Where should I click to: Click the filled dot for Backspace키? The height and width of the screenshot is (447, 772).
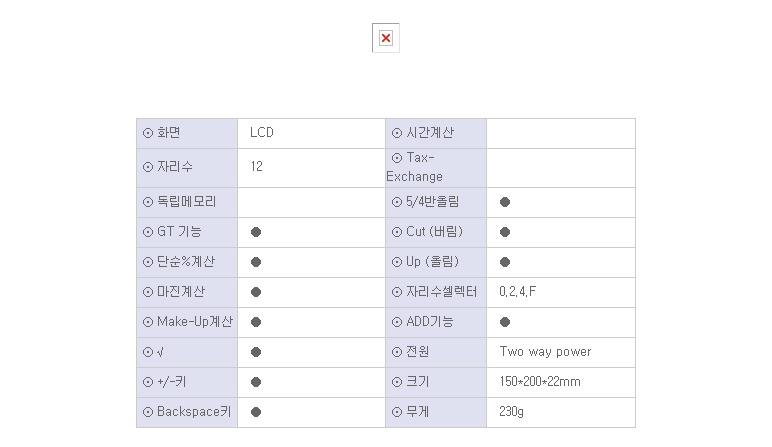(256, 412)
